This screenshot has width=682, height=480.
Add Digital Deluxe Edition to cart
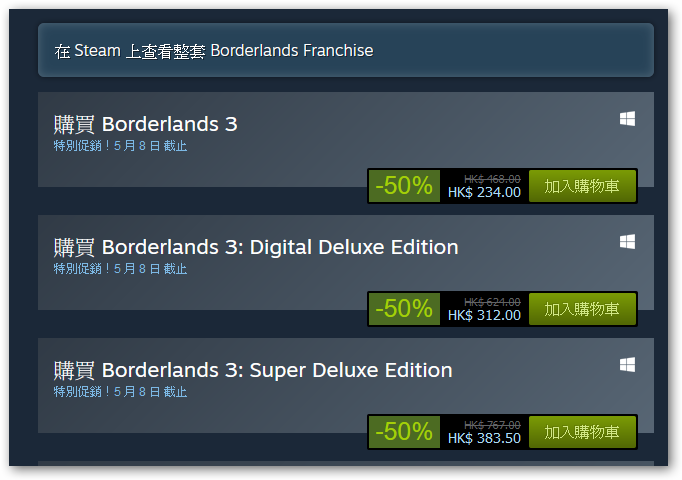click(x=582, y=309)
